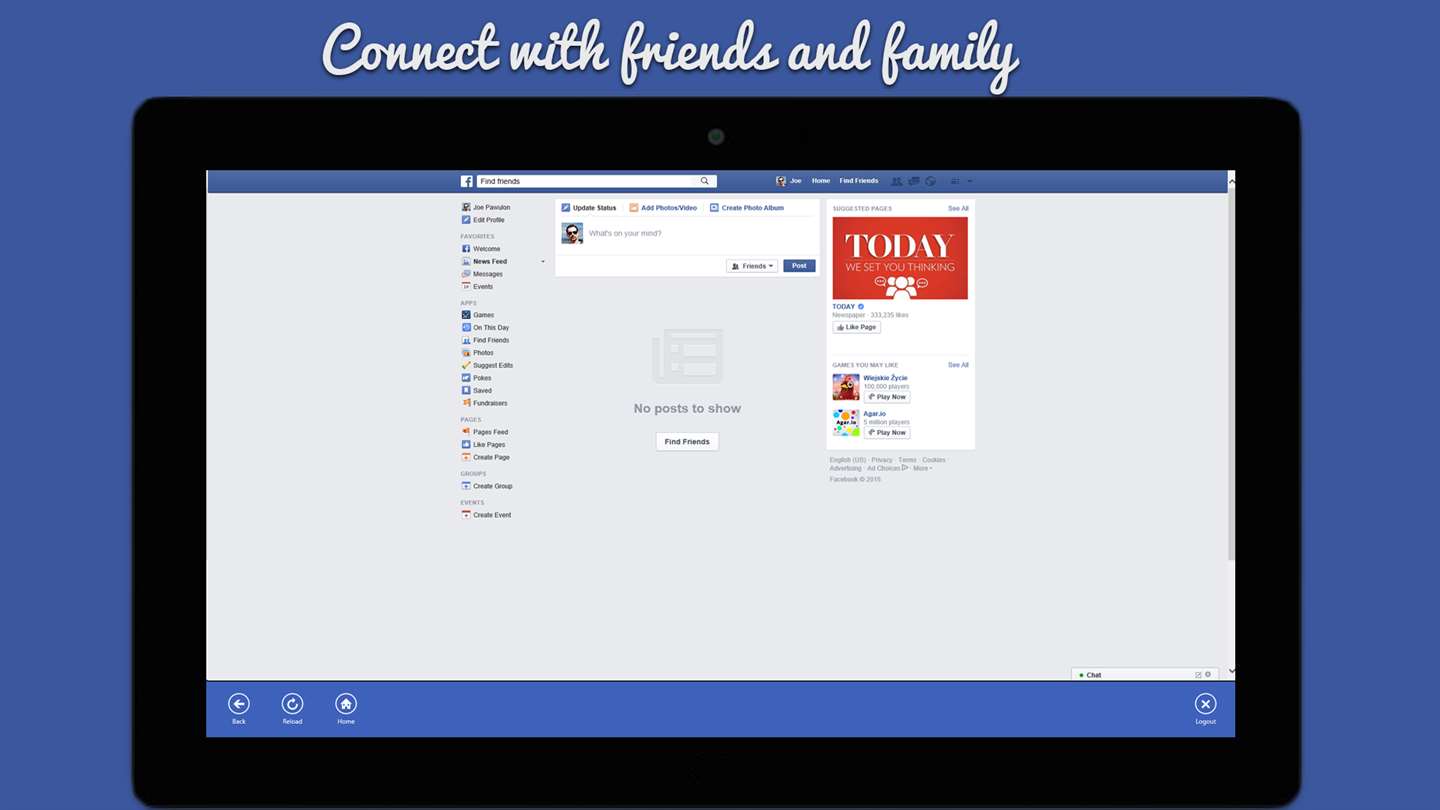
Task: Open Events in the favorites sidebar
Action: tap(478, 287)
